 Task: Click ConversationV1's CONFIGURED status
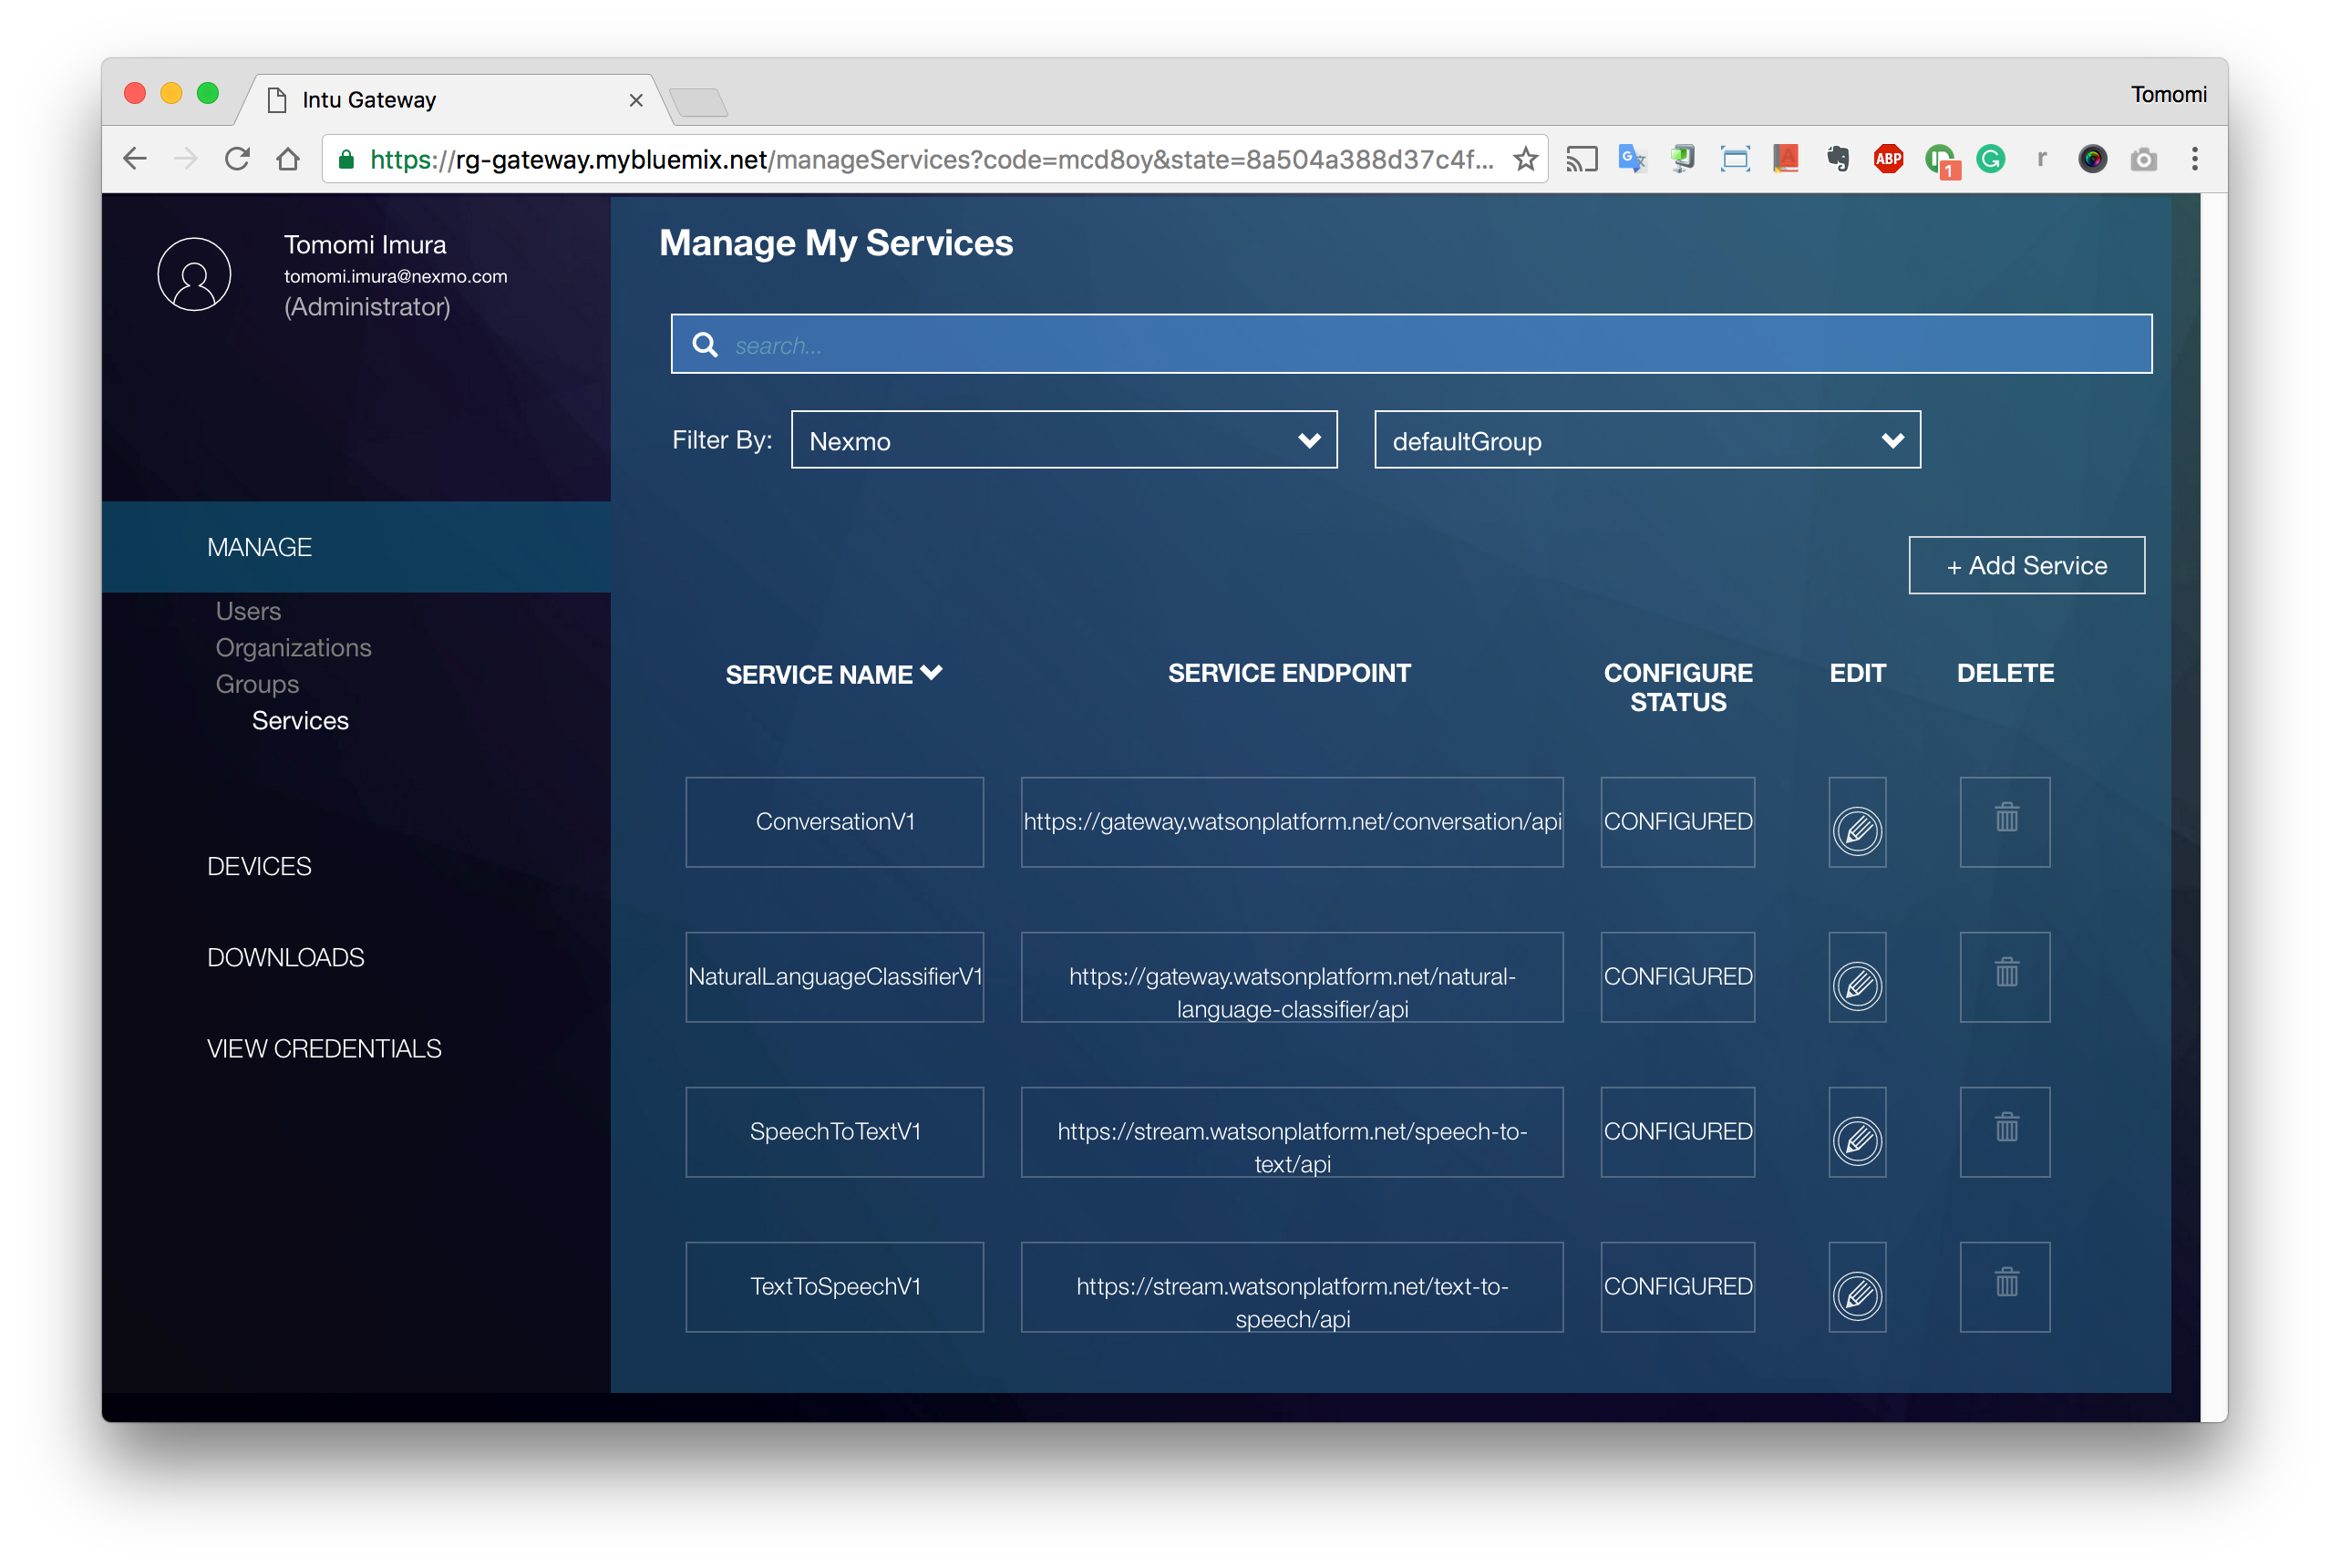pos(1678,823)
